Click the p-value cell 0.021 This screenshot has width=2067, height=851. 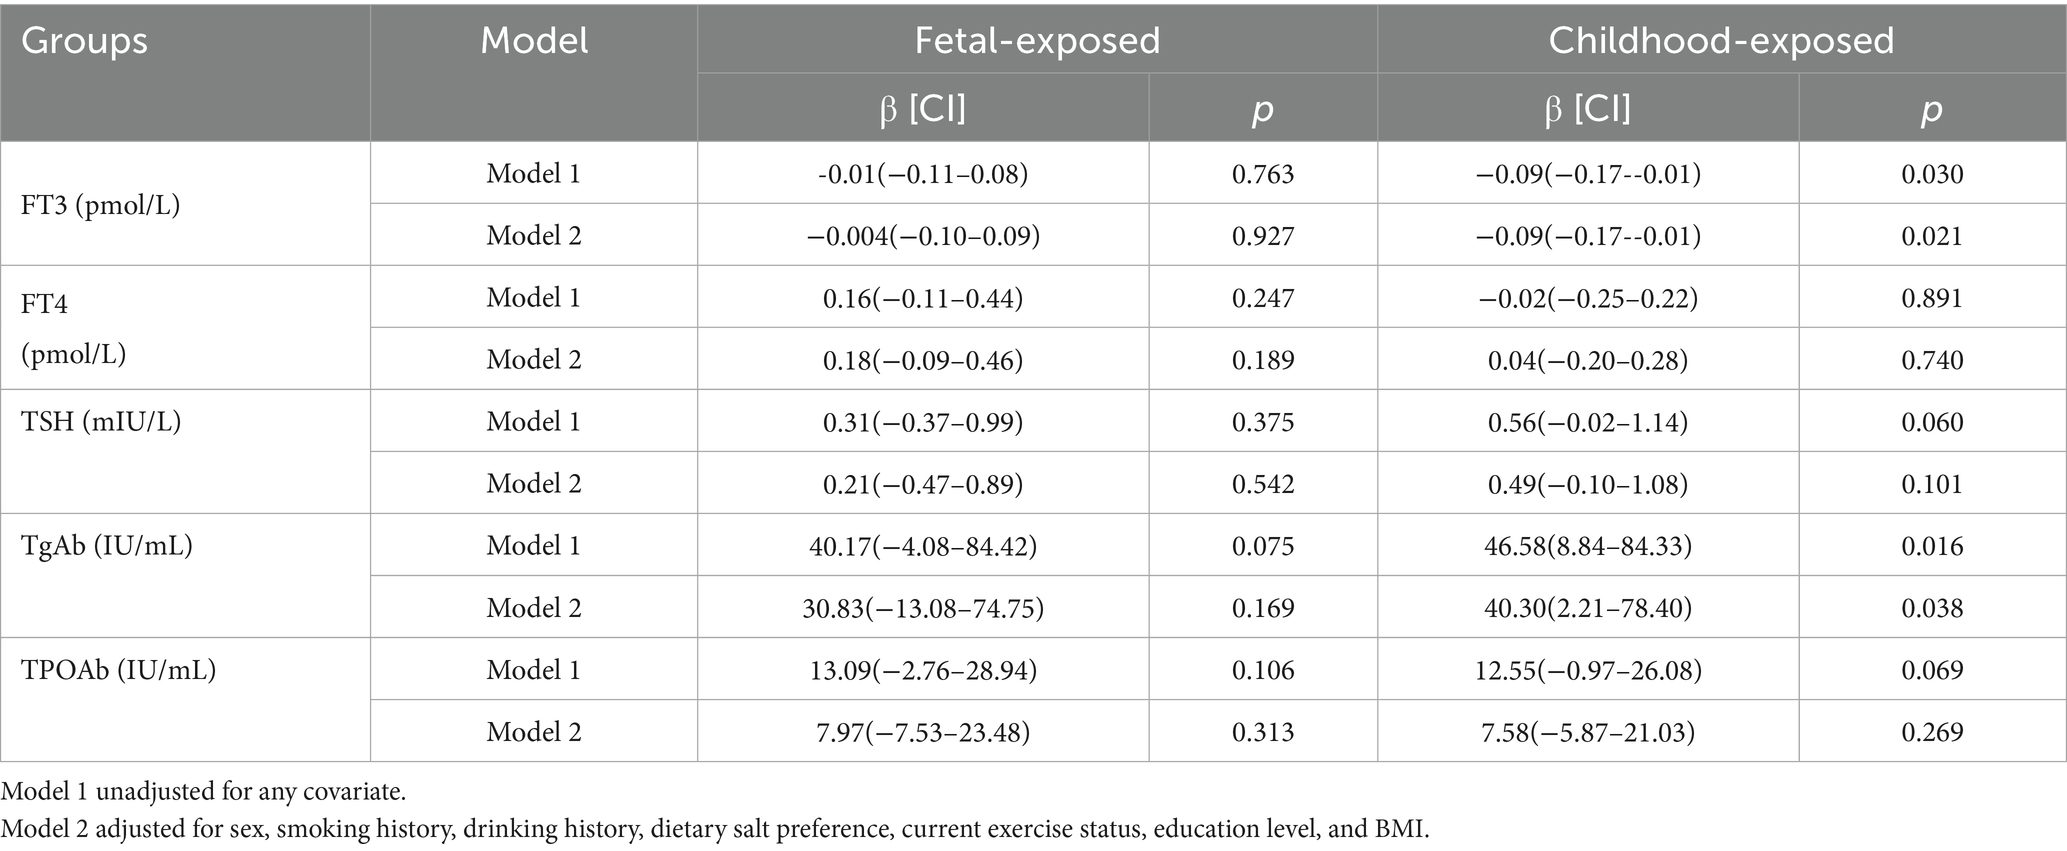(x=1932, y=236)
